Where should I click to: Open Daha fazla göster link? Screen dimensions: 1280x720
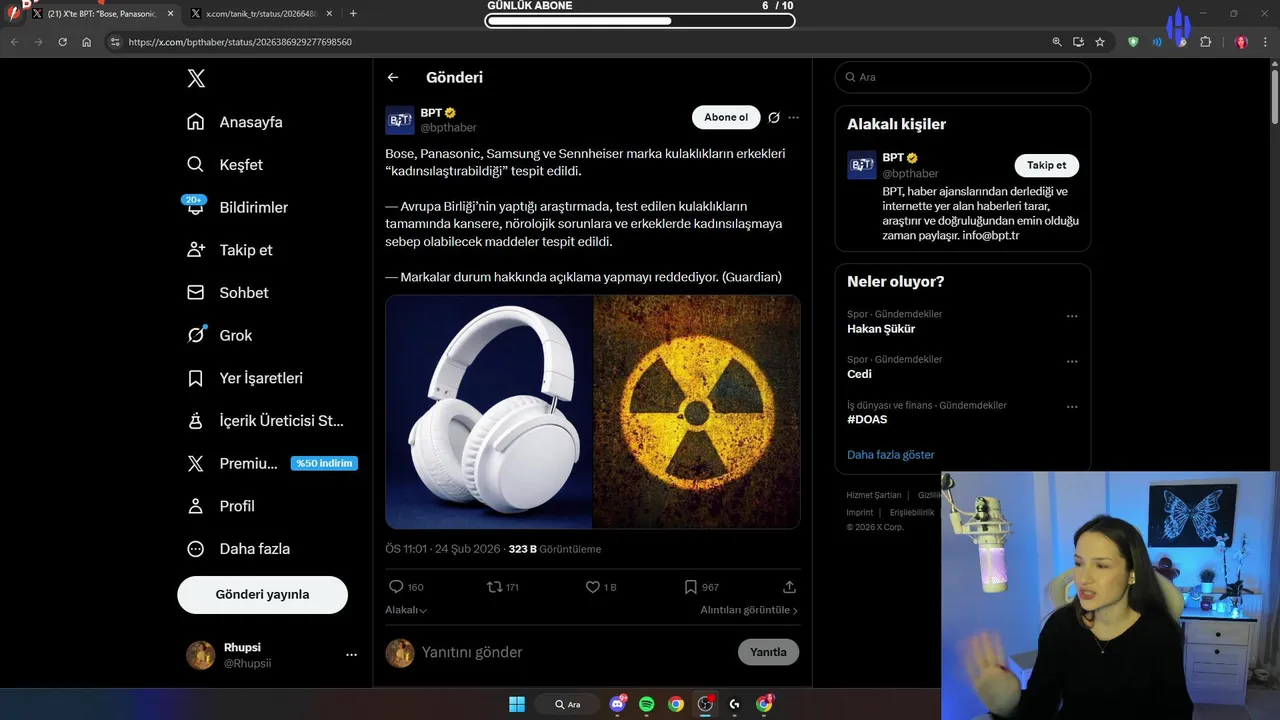pyautogui.click(x=891, y=455)
